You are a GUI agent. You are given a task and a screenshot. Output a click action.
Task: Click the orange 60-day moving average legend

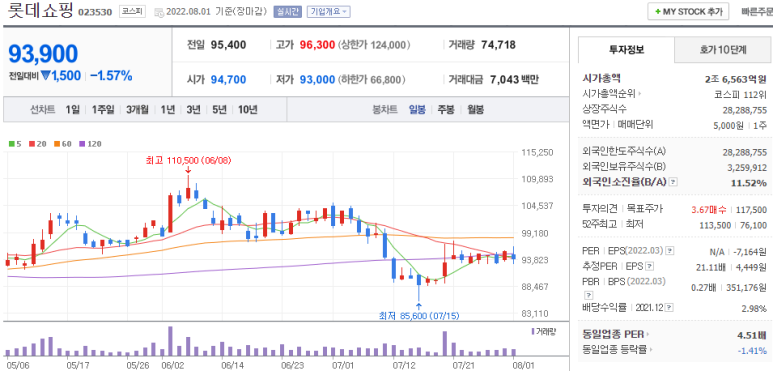point(62,144)
